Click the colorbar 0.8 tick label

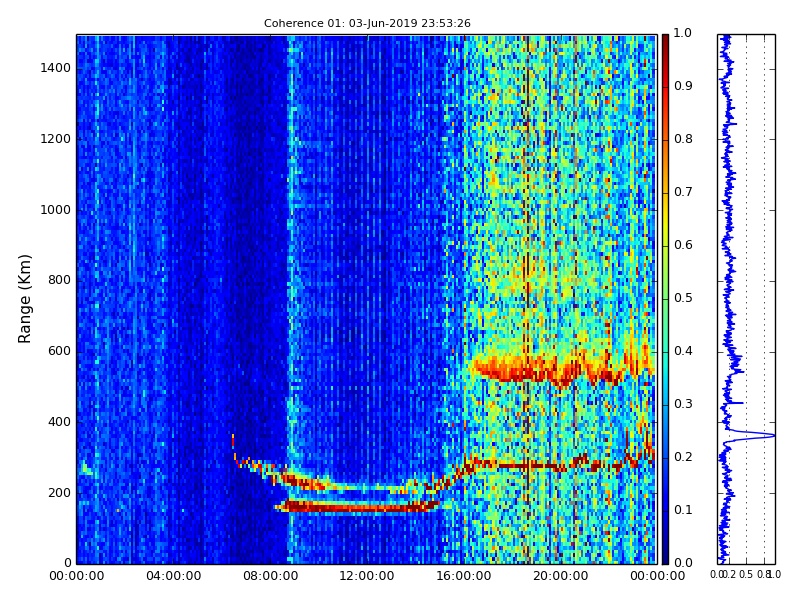click(683, 139)
